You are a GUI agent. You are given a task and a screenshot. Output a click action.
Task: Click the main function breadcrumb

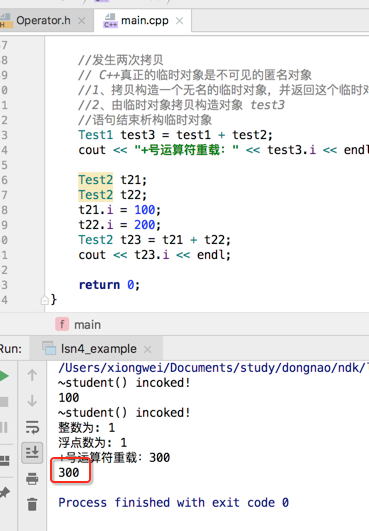87,325
